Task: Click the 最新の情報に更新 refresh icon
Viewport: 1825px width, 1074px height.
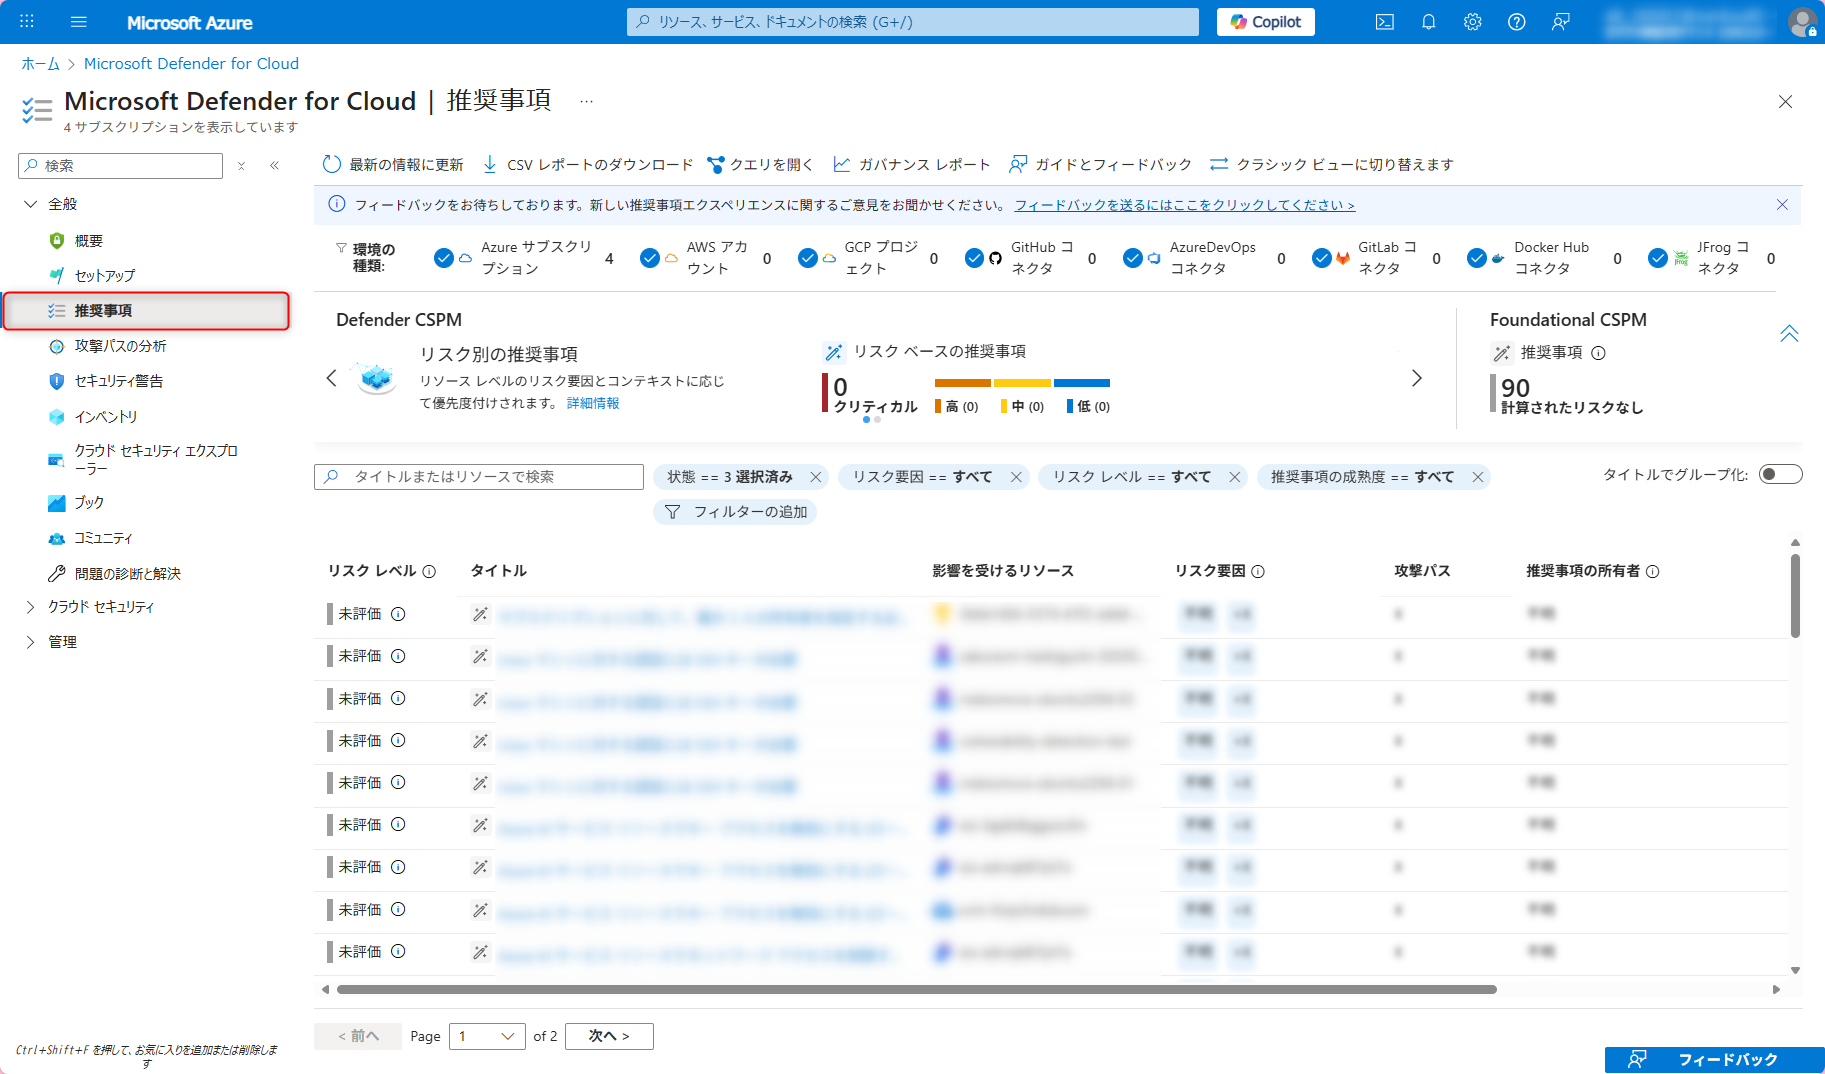Action: [332, 164]
